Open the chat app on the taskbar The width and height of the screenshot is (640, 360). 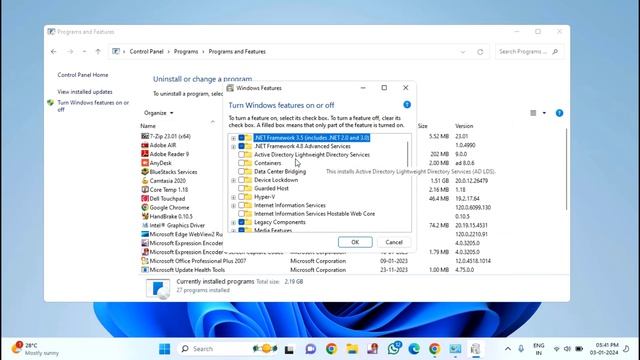(x=310, y=349)
